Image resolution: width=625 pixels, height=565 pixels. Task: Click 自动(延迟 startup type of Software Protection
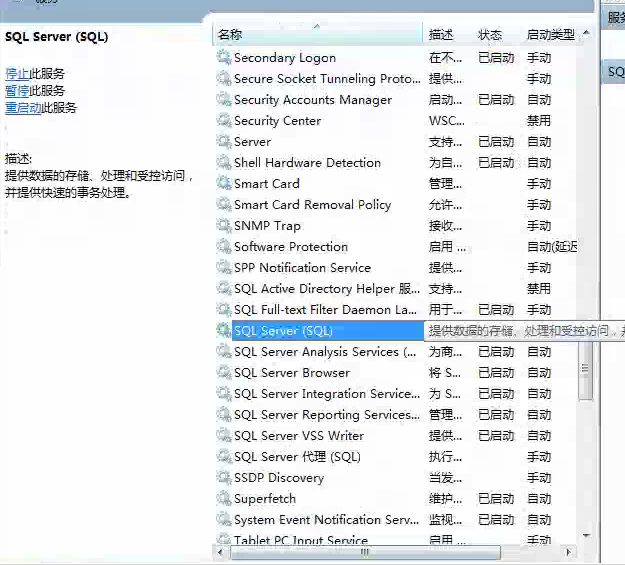(552, 247)
